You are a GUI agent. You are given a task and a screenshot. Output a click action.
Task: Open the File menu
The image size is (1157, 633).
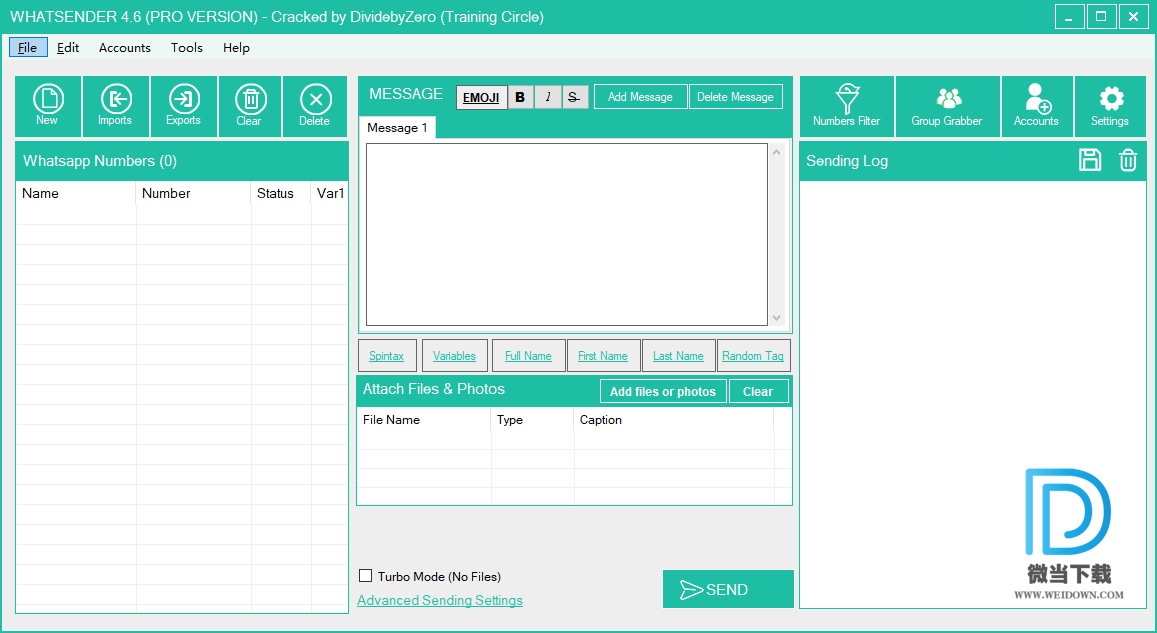tap(28, 47)
